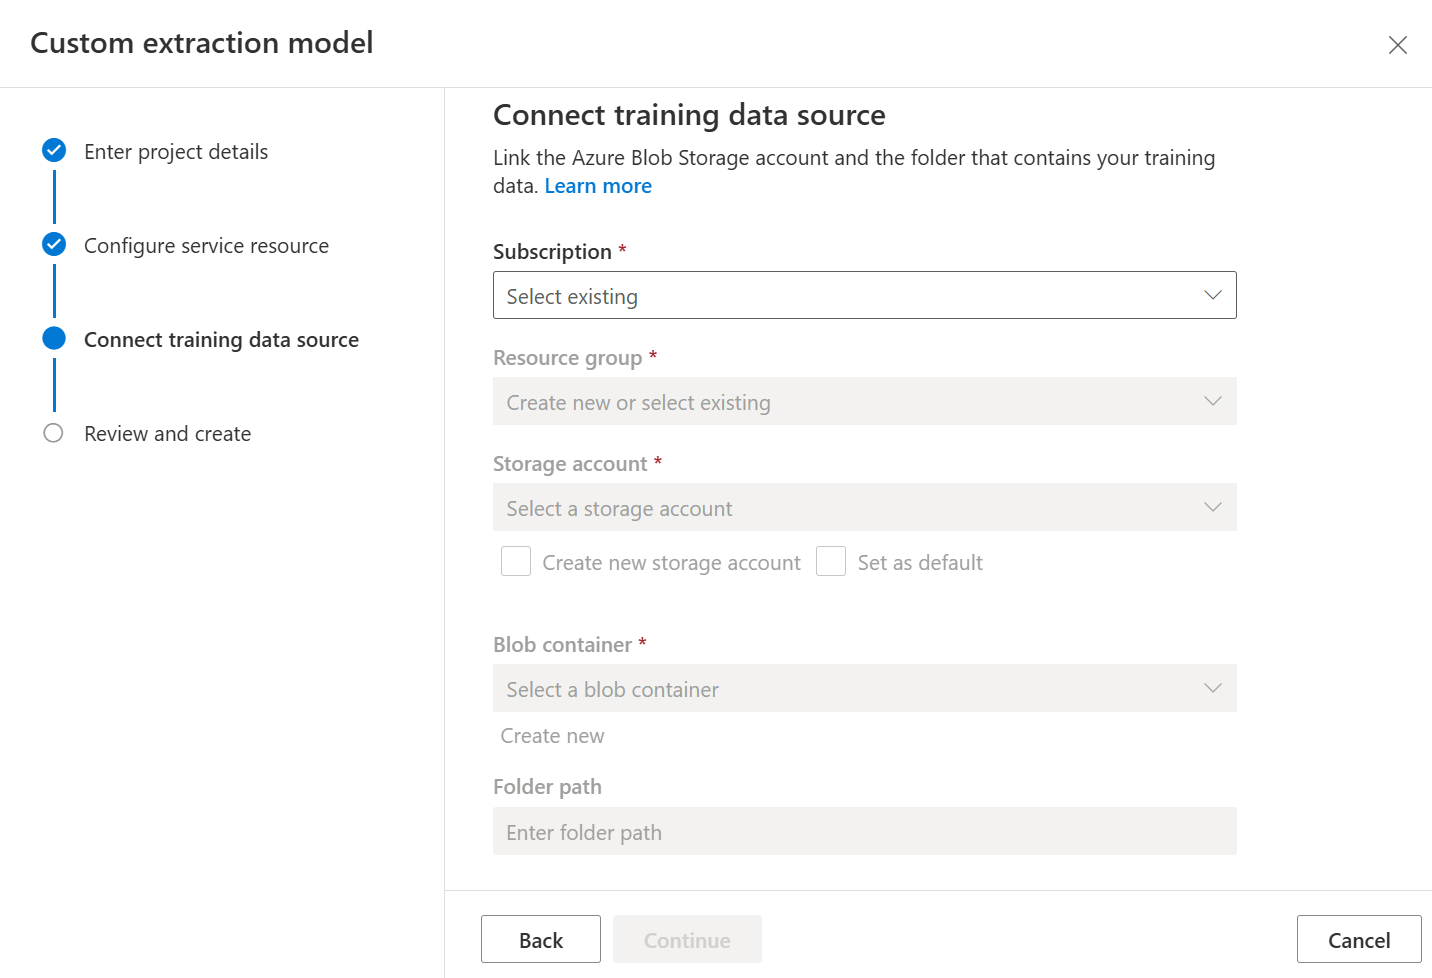Viewport: 1432px width, 978px height.
Task: Toggle the Set as default checkbox
Action: pyautogui.click(x=831, y=562)
